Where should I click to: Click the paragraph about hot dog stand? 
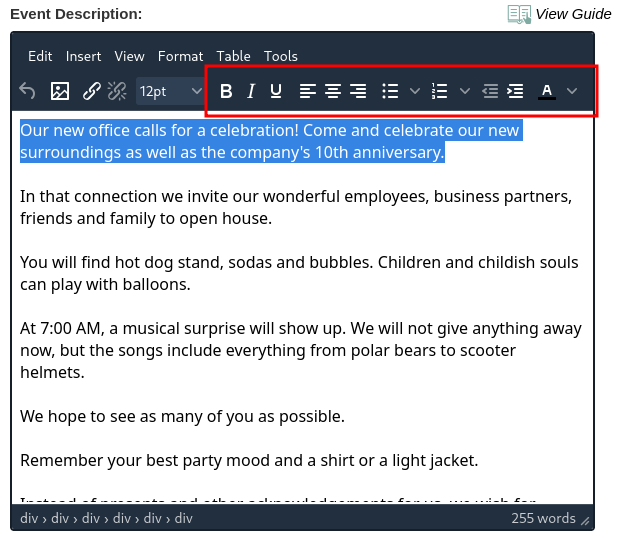point(299,273)
